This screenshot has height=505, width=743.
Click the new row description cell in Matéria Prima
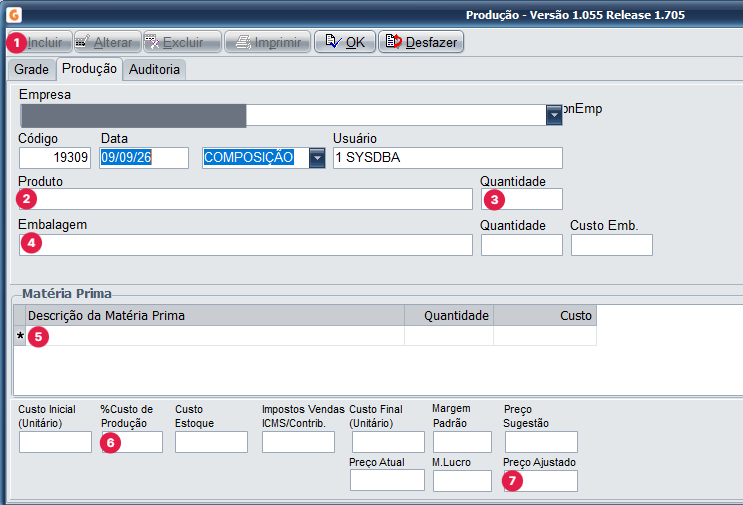coord(215,336)
